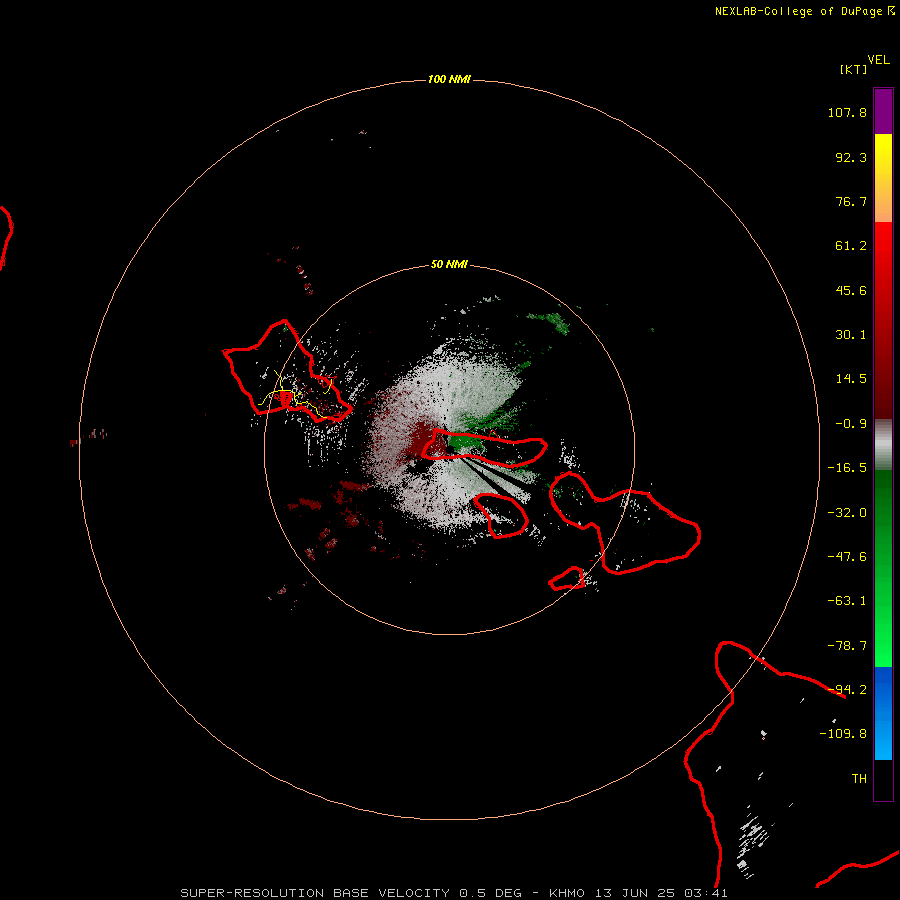Image resolution: width=900 pixels, height=900 pixels.
Task: Select the 45.6 legend value
Action: 851,290
